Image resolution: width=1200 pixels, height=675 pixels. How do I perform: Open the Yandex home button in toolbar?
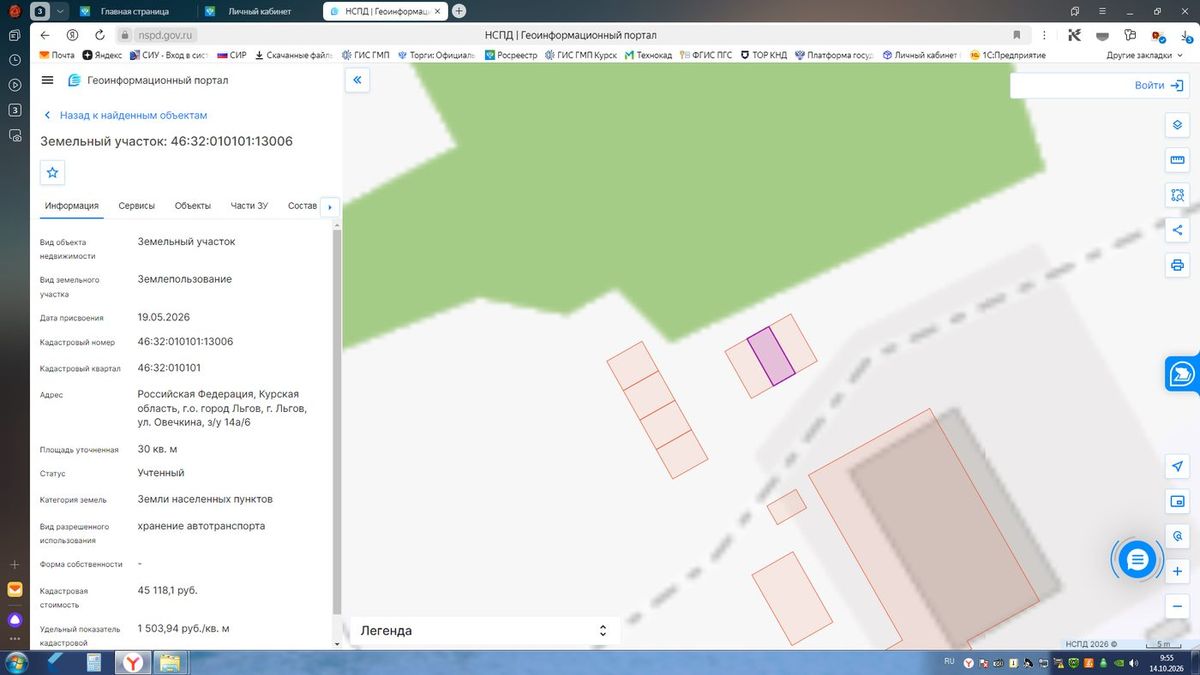tap(72, 35)
